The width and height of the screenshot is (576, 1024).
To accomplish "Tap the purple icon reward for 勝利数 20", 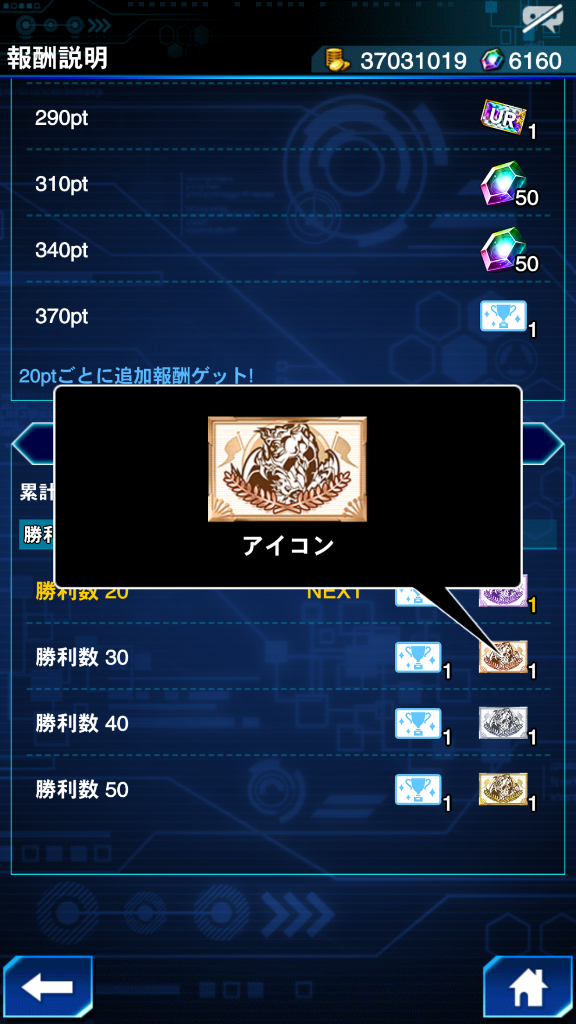I will pos(503,594).
